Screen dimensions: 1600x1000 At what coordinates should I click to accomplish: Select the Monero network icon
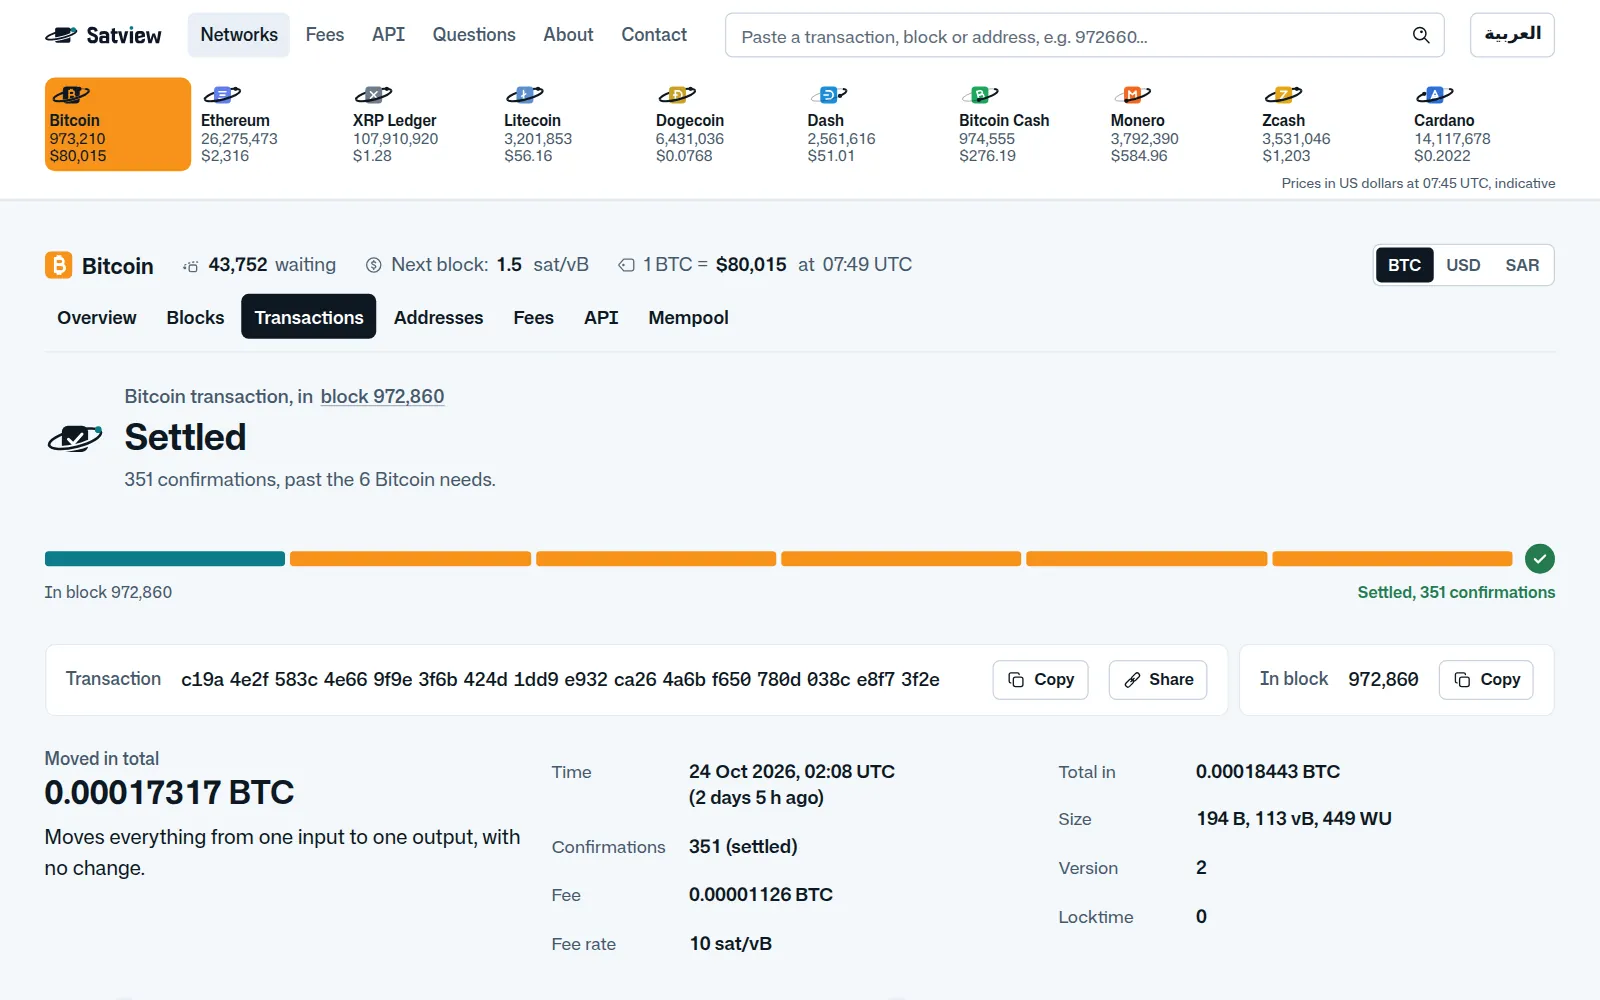coord(1132,95)
